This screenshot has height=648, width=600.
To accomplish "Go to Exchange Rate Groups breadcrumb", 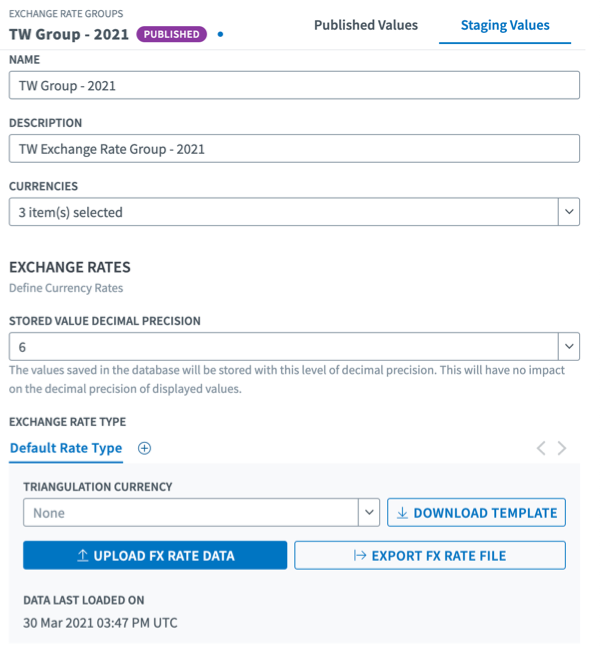I will click(x=66, y=13).
